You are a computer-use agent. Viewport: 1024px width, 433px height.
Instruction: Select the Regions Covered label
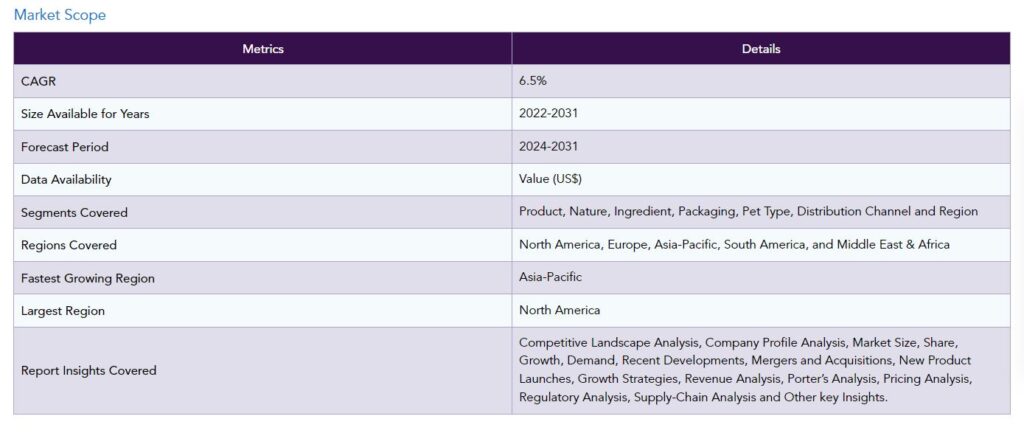69,245
